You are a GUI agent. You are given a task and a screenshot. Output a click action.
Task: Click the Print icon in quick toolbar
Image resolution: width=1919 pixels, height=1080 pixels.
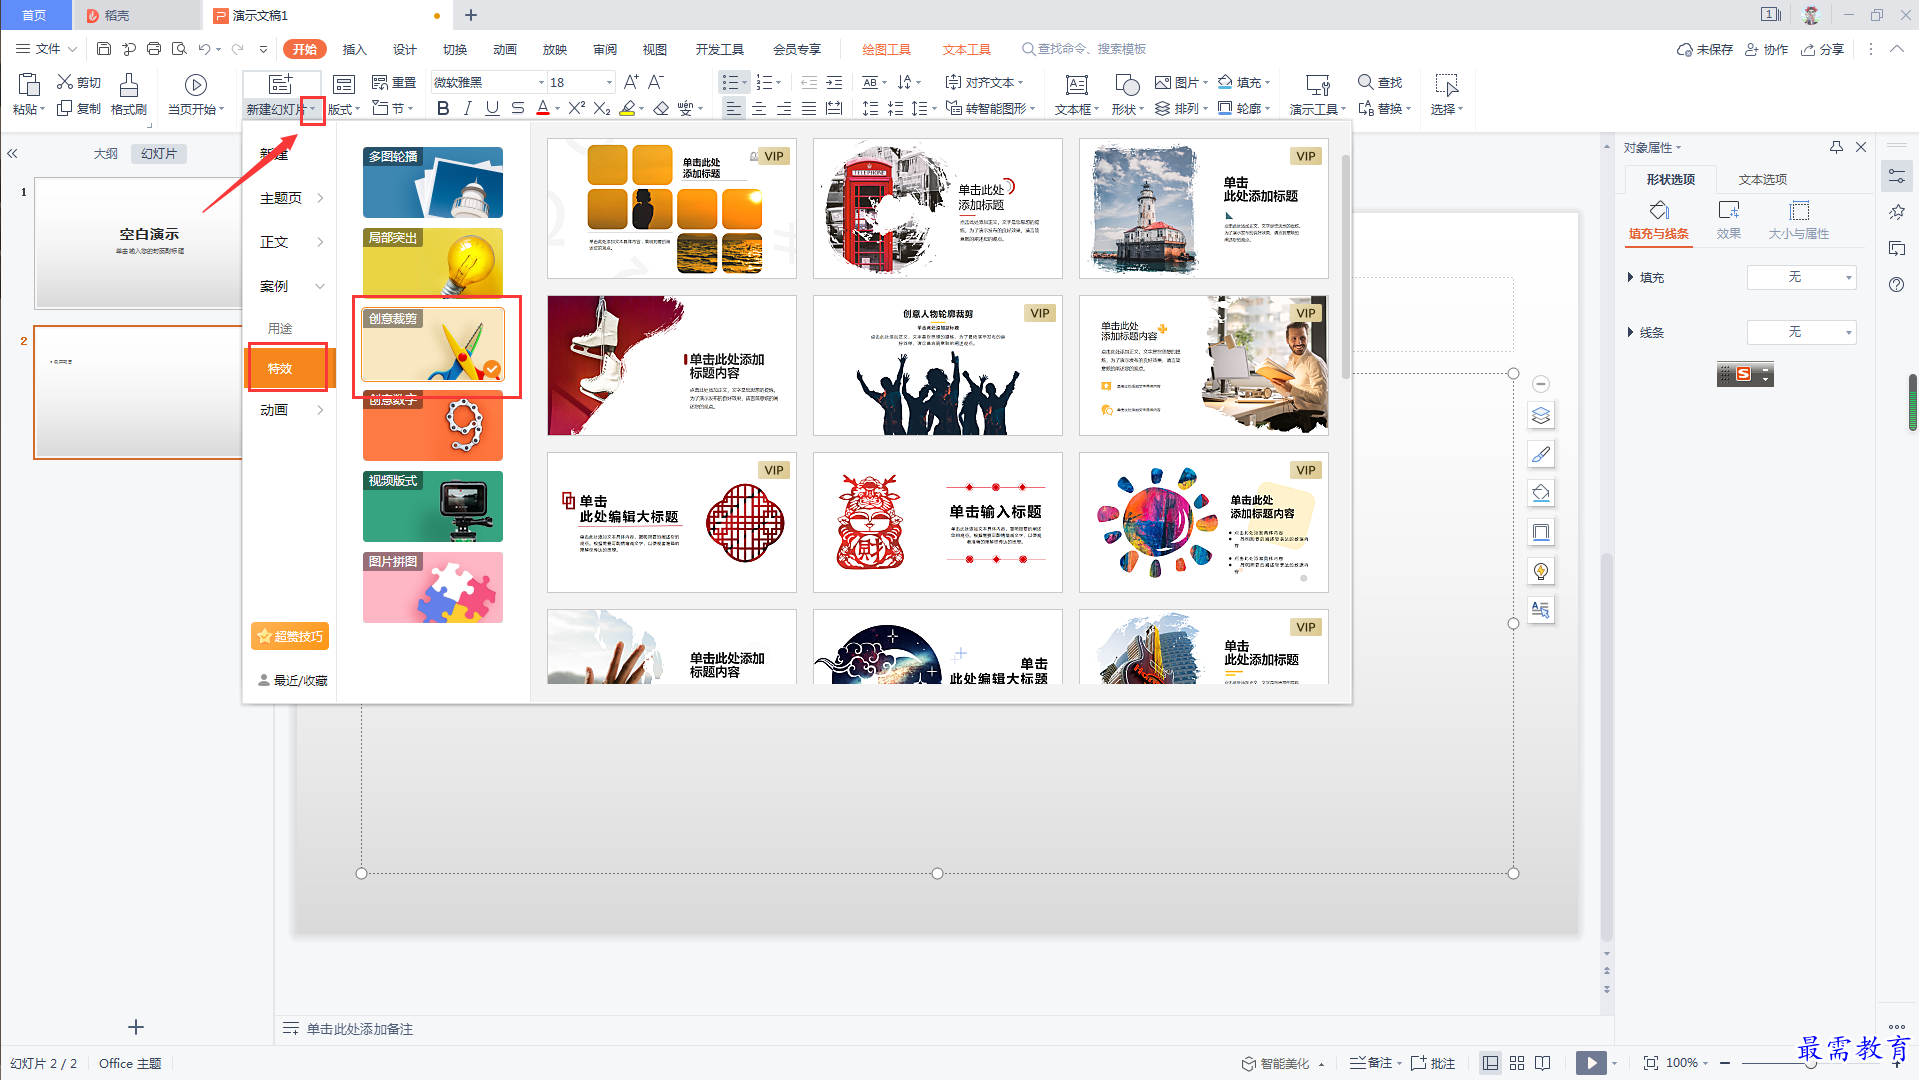click(154, 49)
